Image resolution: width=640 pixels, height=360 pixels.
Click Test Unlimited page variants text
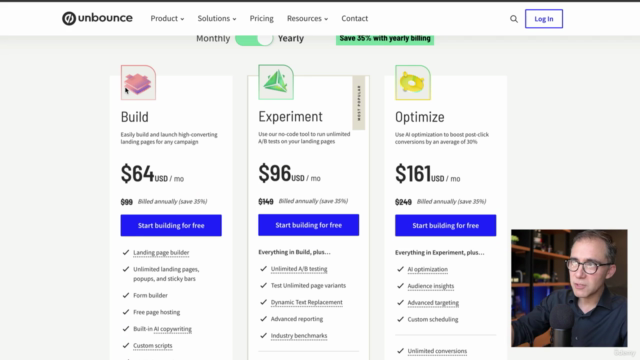tap(308, 285)
